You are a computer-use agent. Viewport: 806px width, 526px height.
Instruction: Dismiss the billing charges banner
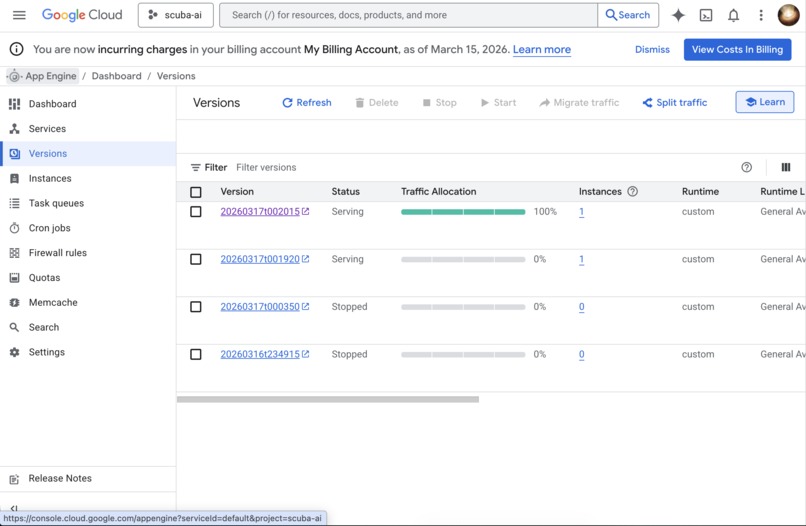(x=652, y=49)
